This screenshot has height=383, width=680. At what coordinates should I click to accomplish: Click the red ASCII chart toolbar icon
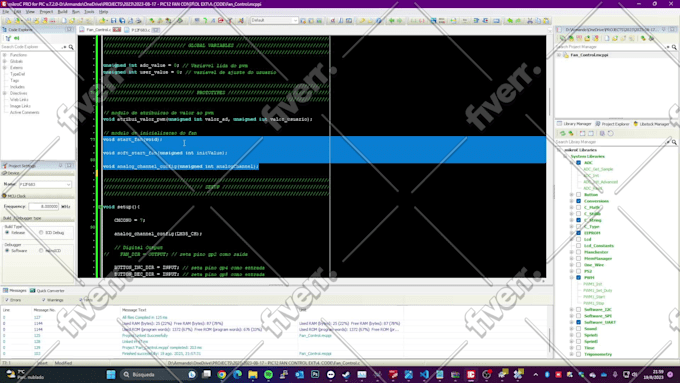coord(332,20)
